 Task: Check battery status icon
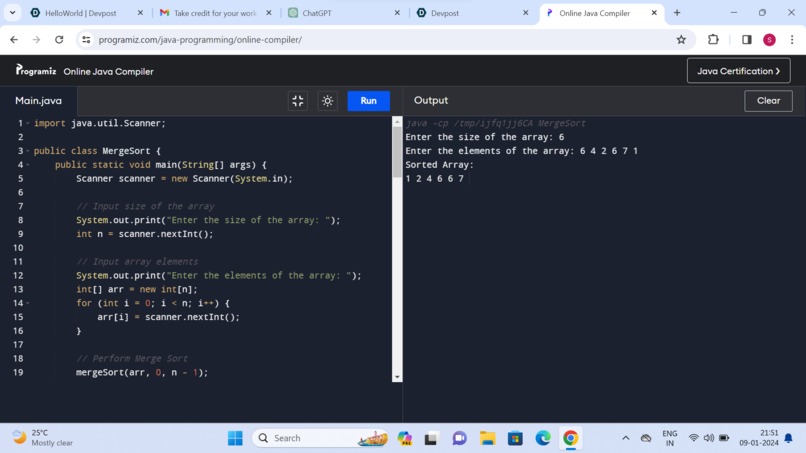pyautogui.click(x=724, y=438)
